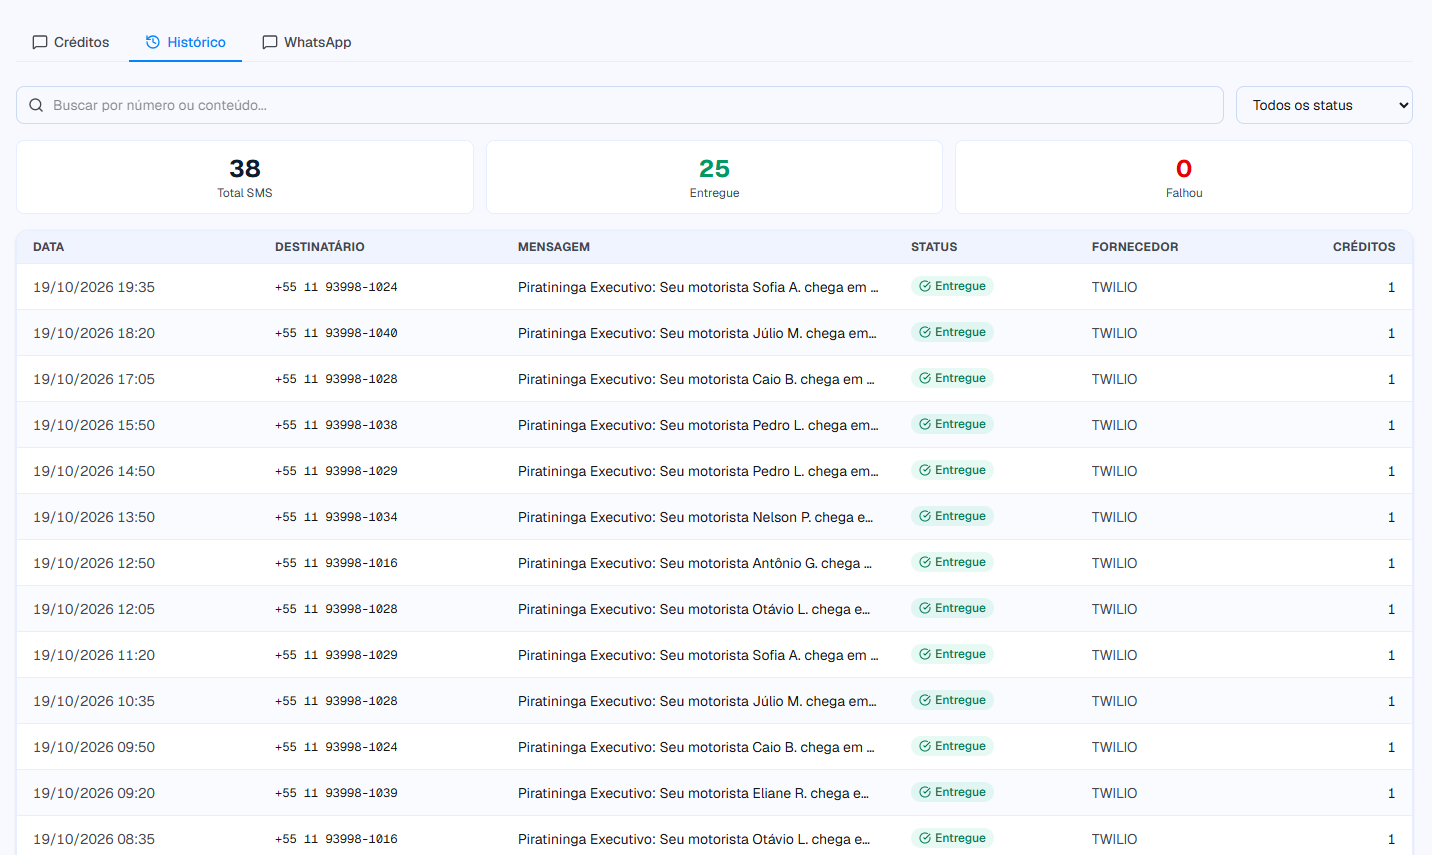Select the date 19/10/2026 19:35

click(94, 287)
